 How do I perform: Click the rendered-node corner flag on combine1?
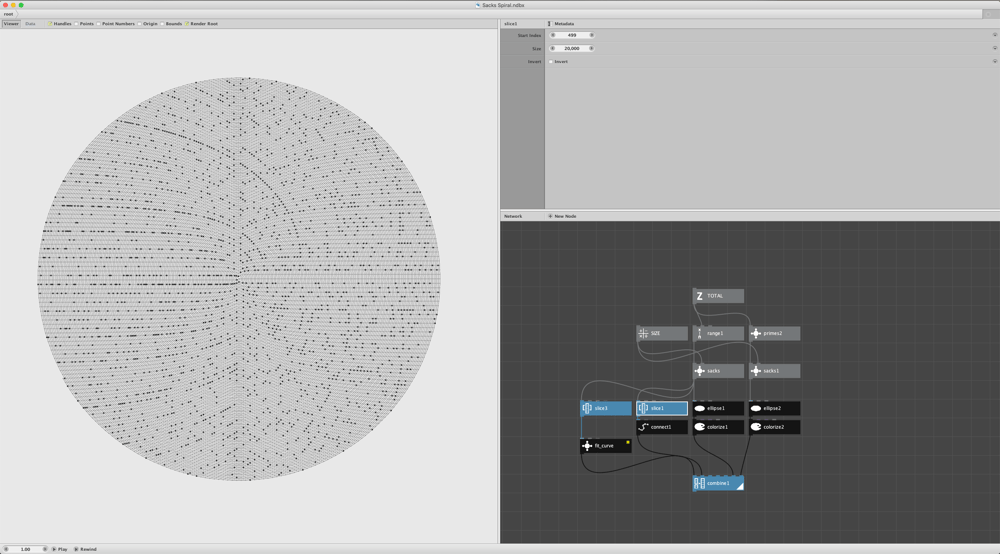740,486
